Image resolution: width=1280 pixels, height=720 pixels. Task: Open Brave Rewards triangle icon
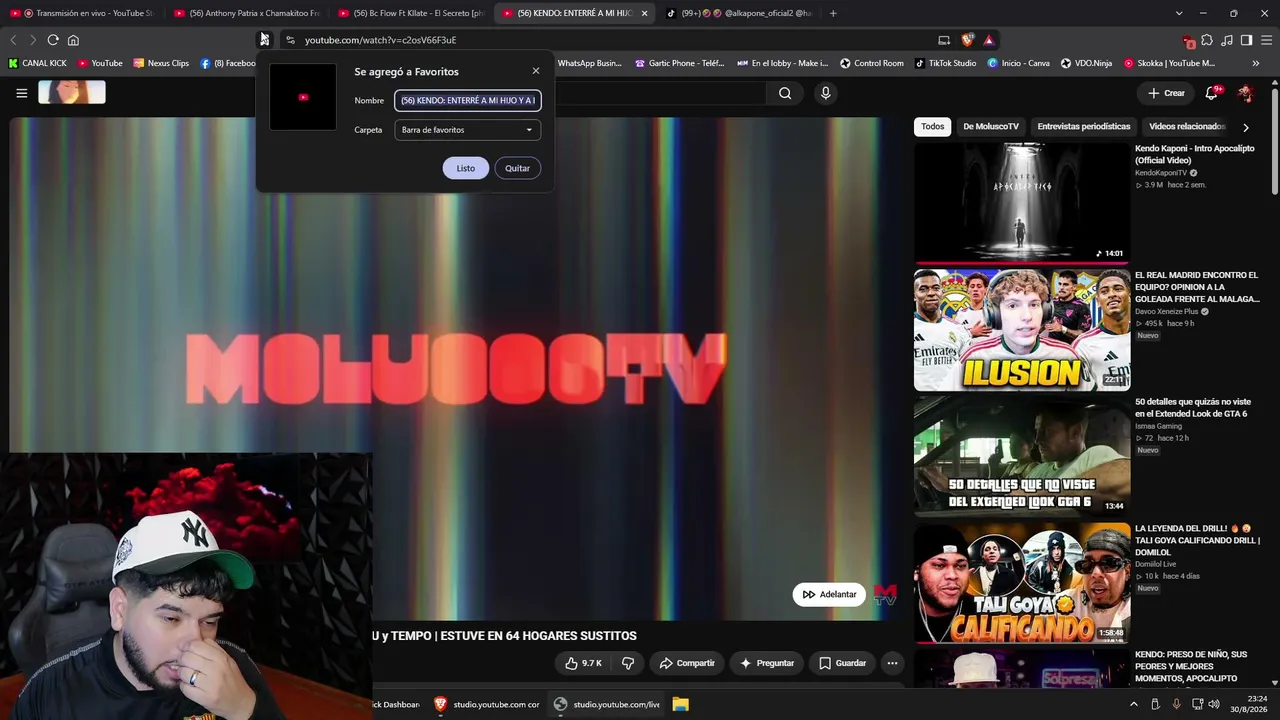(988, 40)
